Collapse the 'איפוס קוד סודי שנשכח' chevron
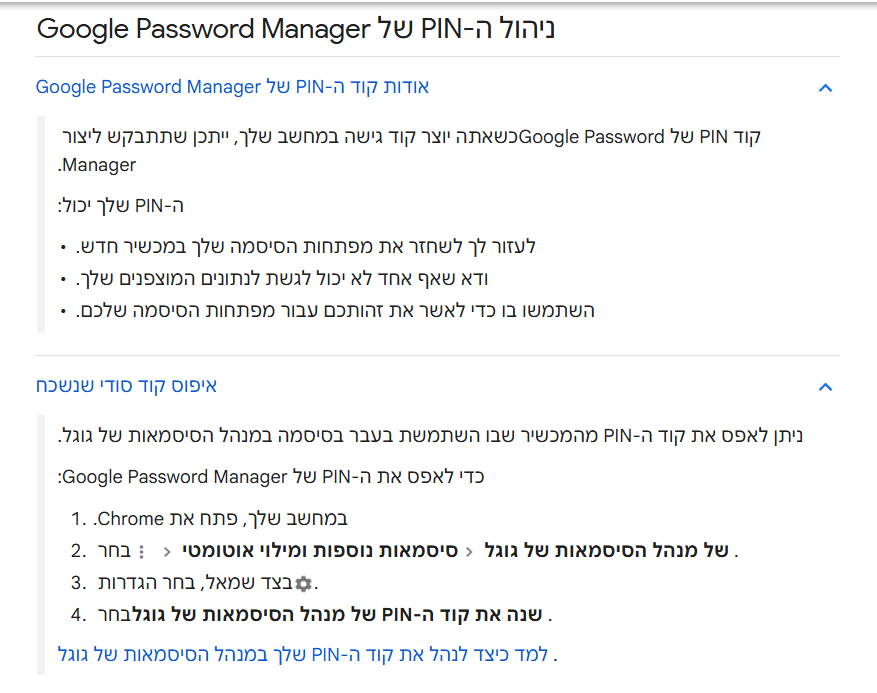This screenshot has width=877, height=693. [x=825, y=387]
